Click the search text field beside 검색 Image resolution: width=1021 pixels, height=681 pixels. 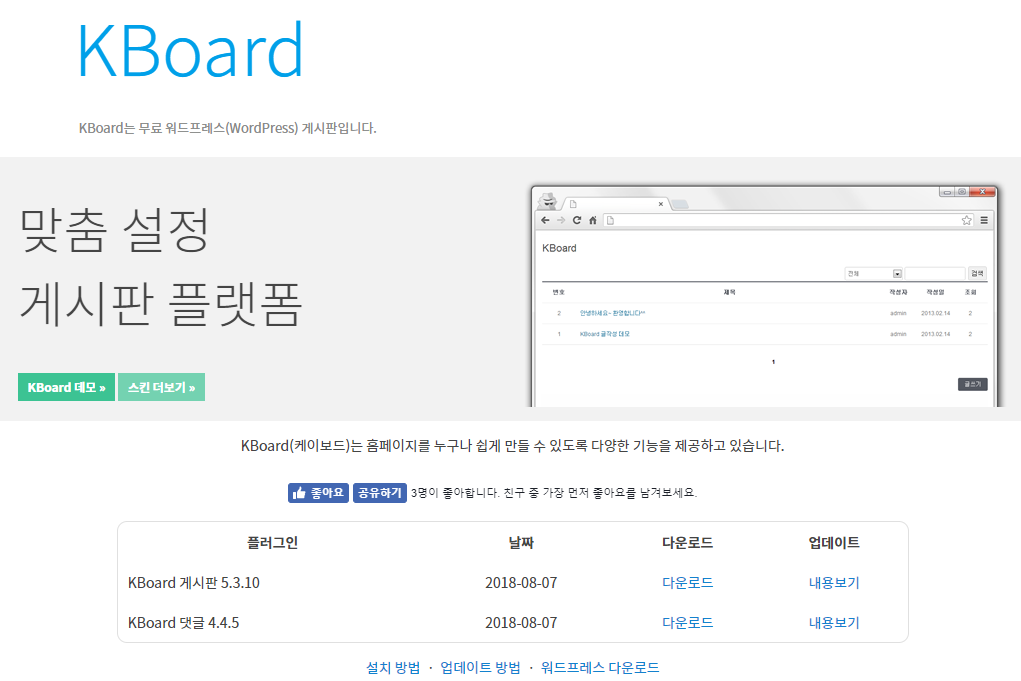935,273
